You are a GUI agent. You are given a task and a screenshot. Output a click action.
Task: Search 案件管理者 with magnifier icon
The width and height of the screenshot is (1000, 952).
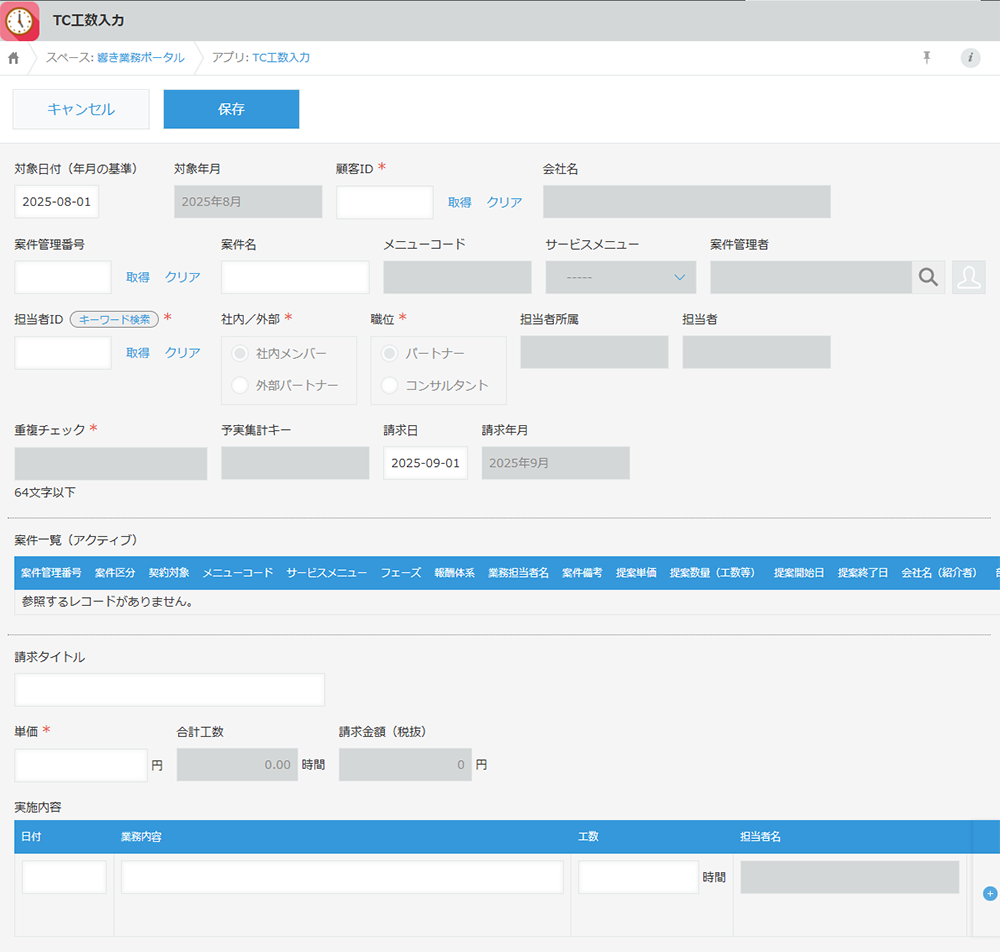pyautogui.click(x=928, y=277)
